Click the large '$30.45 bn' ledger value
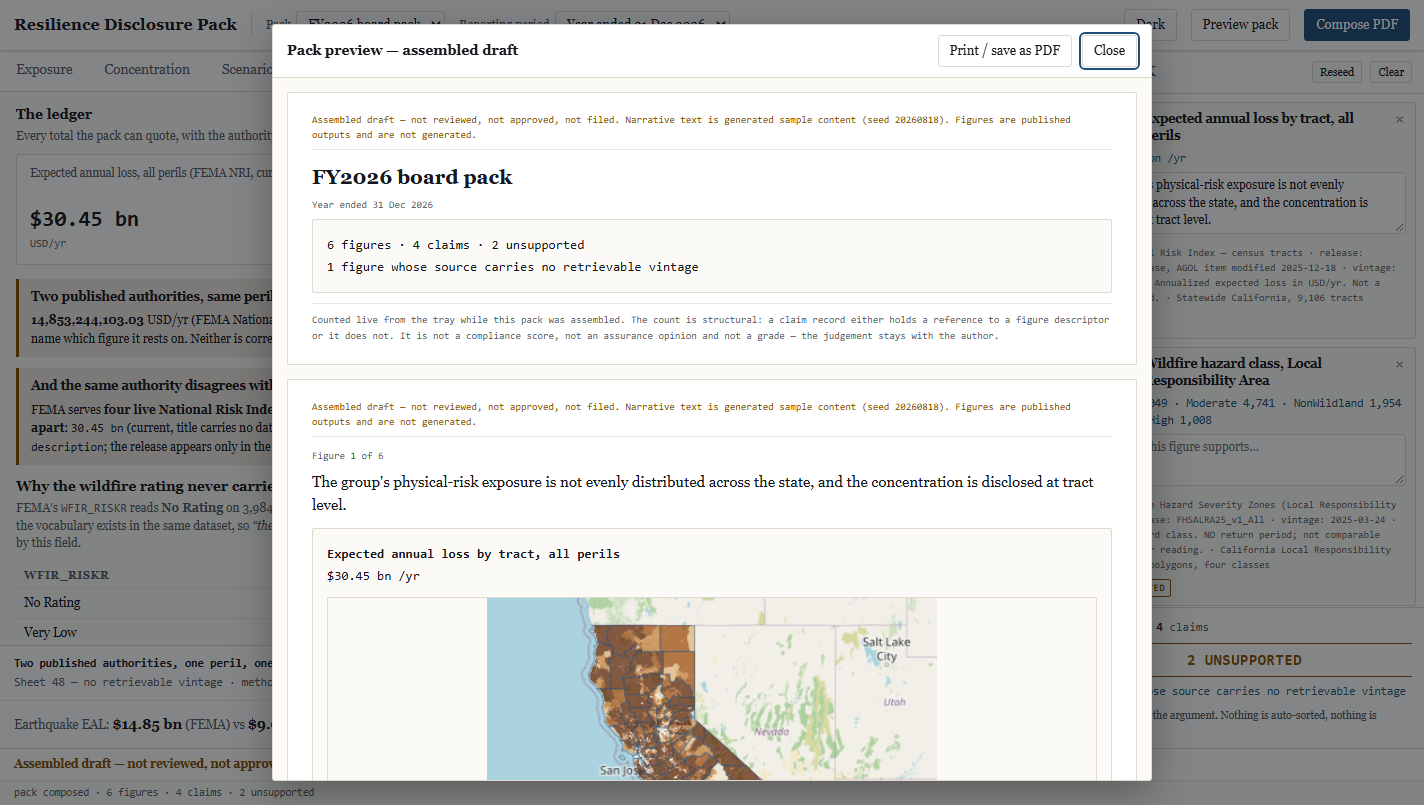Viewport: 1424px width, 805px height. pyautogui.click(x=84, y=219)
